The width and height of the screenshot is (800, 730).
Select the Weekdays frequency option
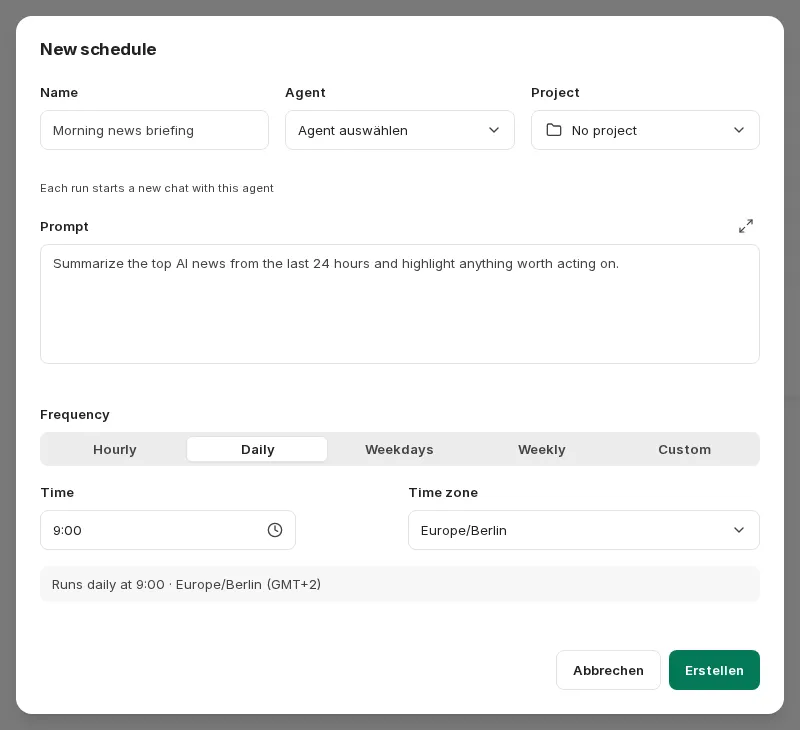(x=399, y=449)
